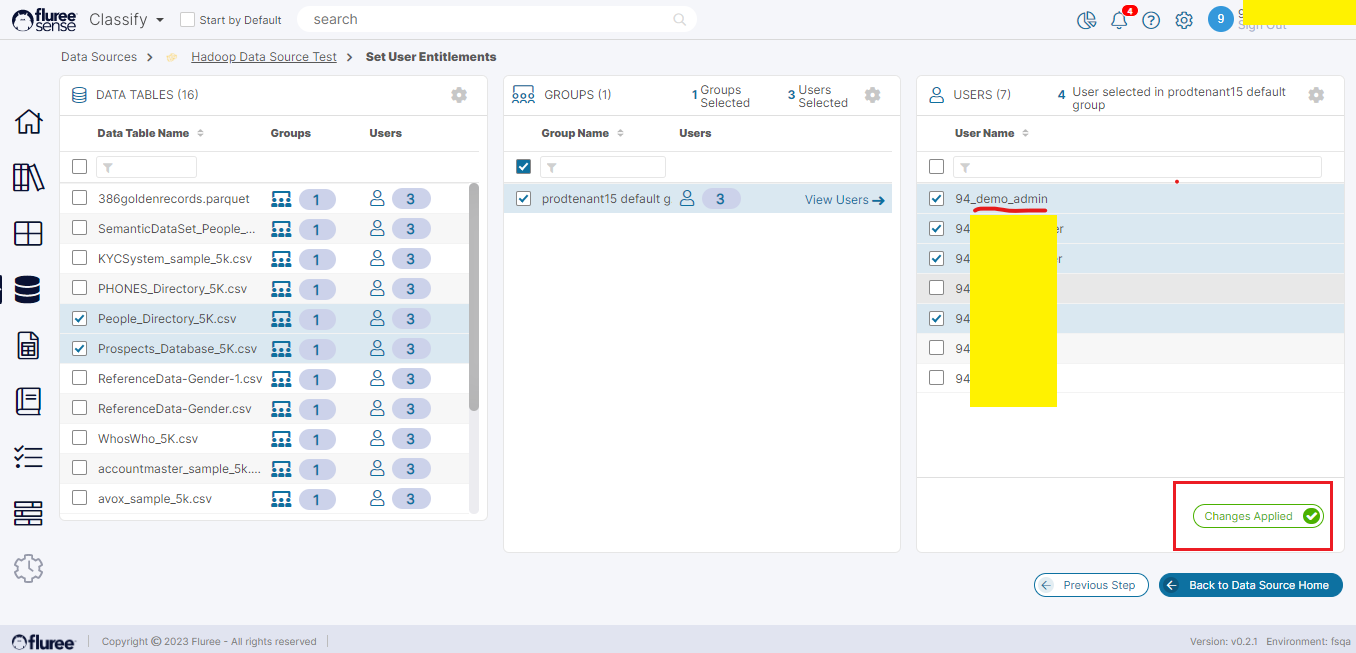Uncheck the 94_demo_admin user checkbox
The image size is (1356, 653).
click(936, 198)
